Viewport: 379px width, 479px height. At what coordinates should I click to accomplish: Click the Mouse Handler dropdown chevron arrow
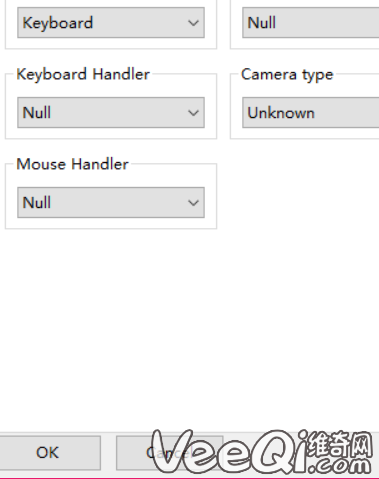[x=193, y=203]
